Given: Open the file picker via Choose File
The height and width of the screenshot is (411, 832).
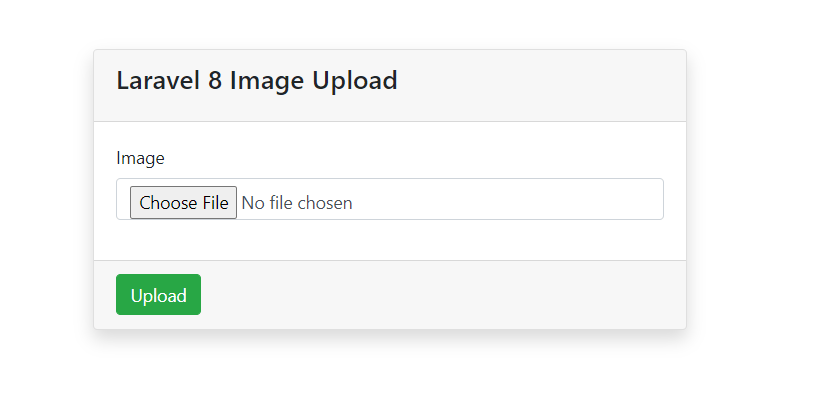Looking at the screenshot, I should pos(183,202).
